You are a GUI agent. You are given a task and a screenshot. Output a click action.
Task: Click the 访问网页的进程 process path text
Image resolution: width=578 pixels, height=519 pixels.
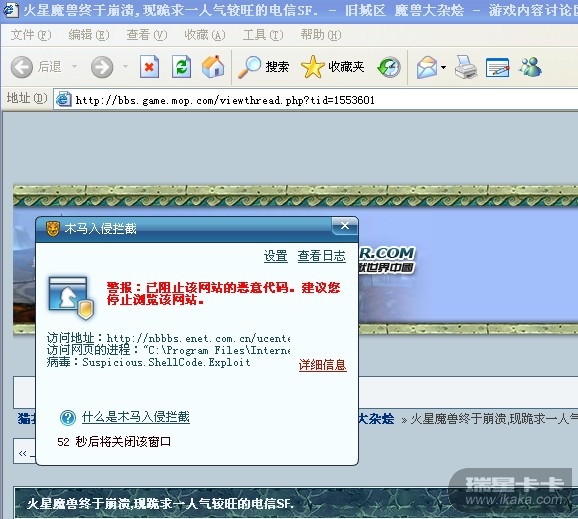216,350
